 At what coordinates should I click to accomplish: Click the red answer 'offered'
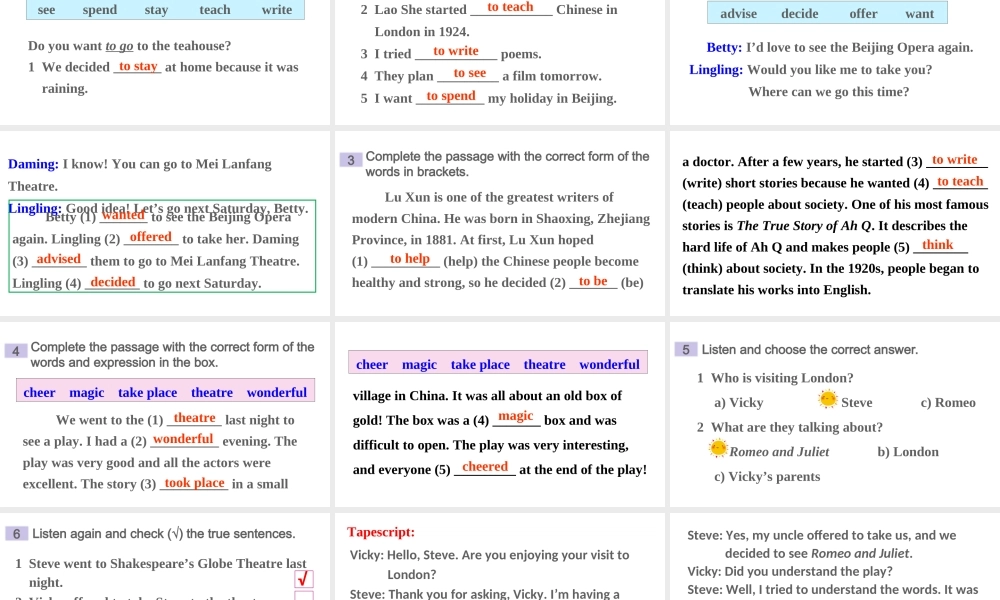[x=151, y=237]
